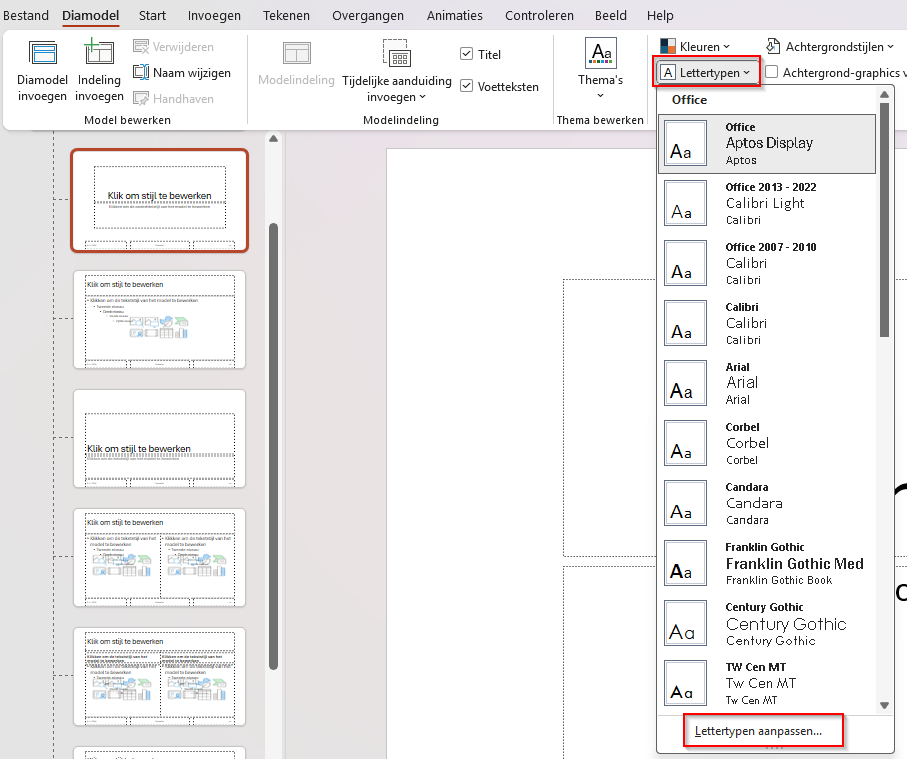
Task: Toggle the Titel checkbox
Action: tap(466, 54)
